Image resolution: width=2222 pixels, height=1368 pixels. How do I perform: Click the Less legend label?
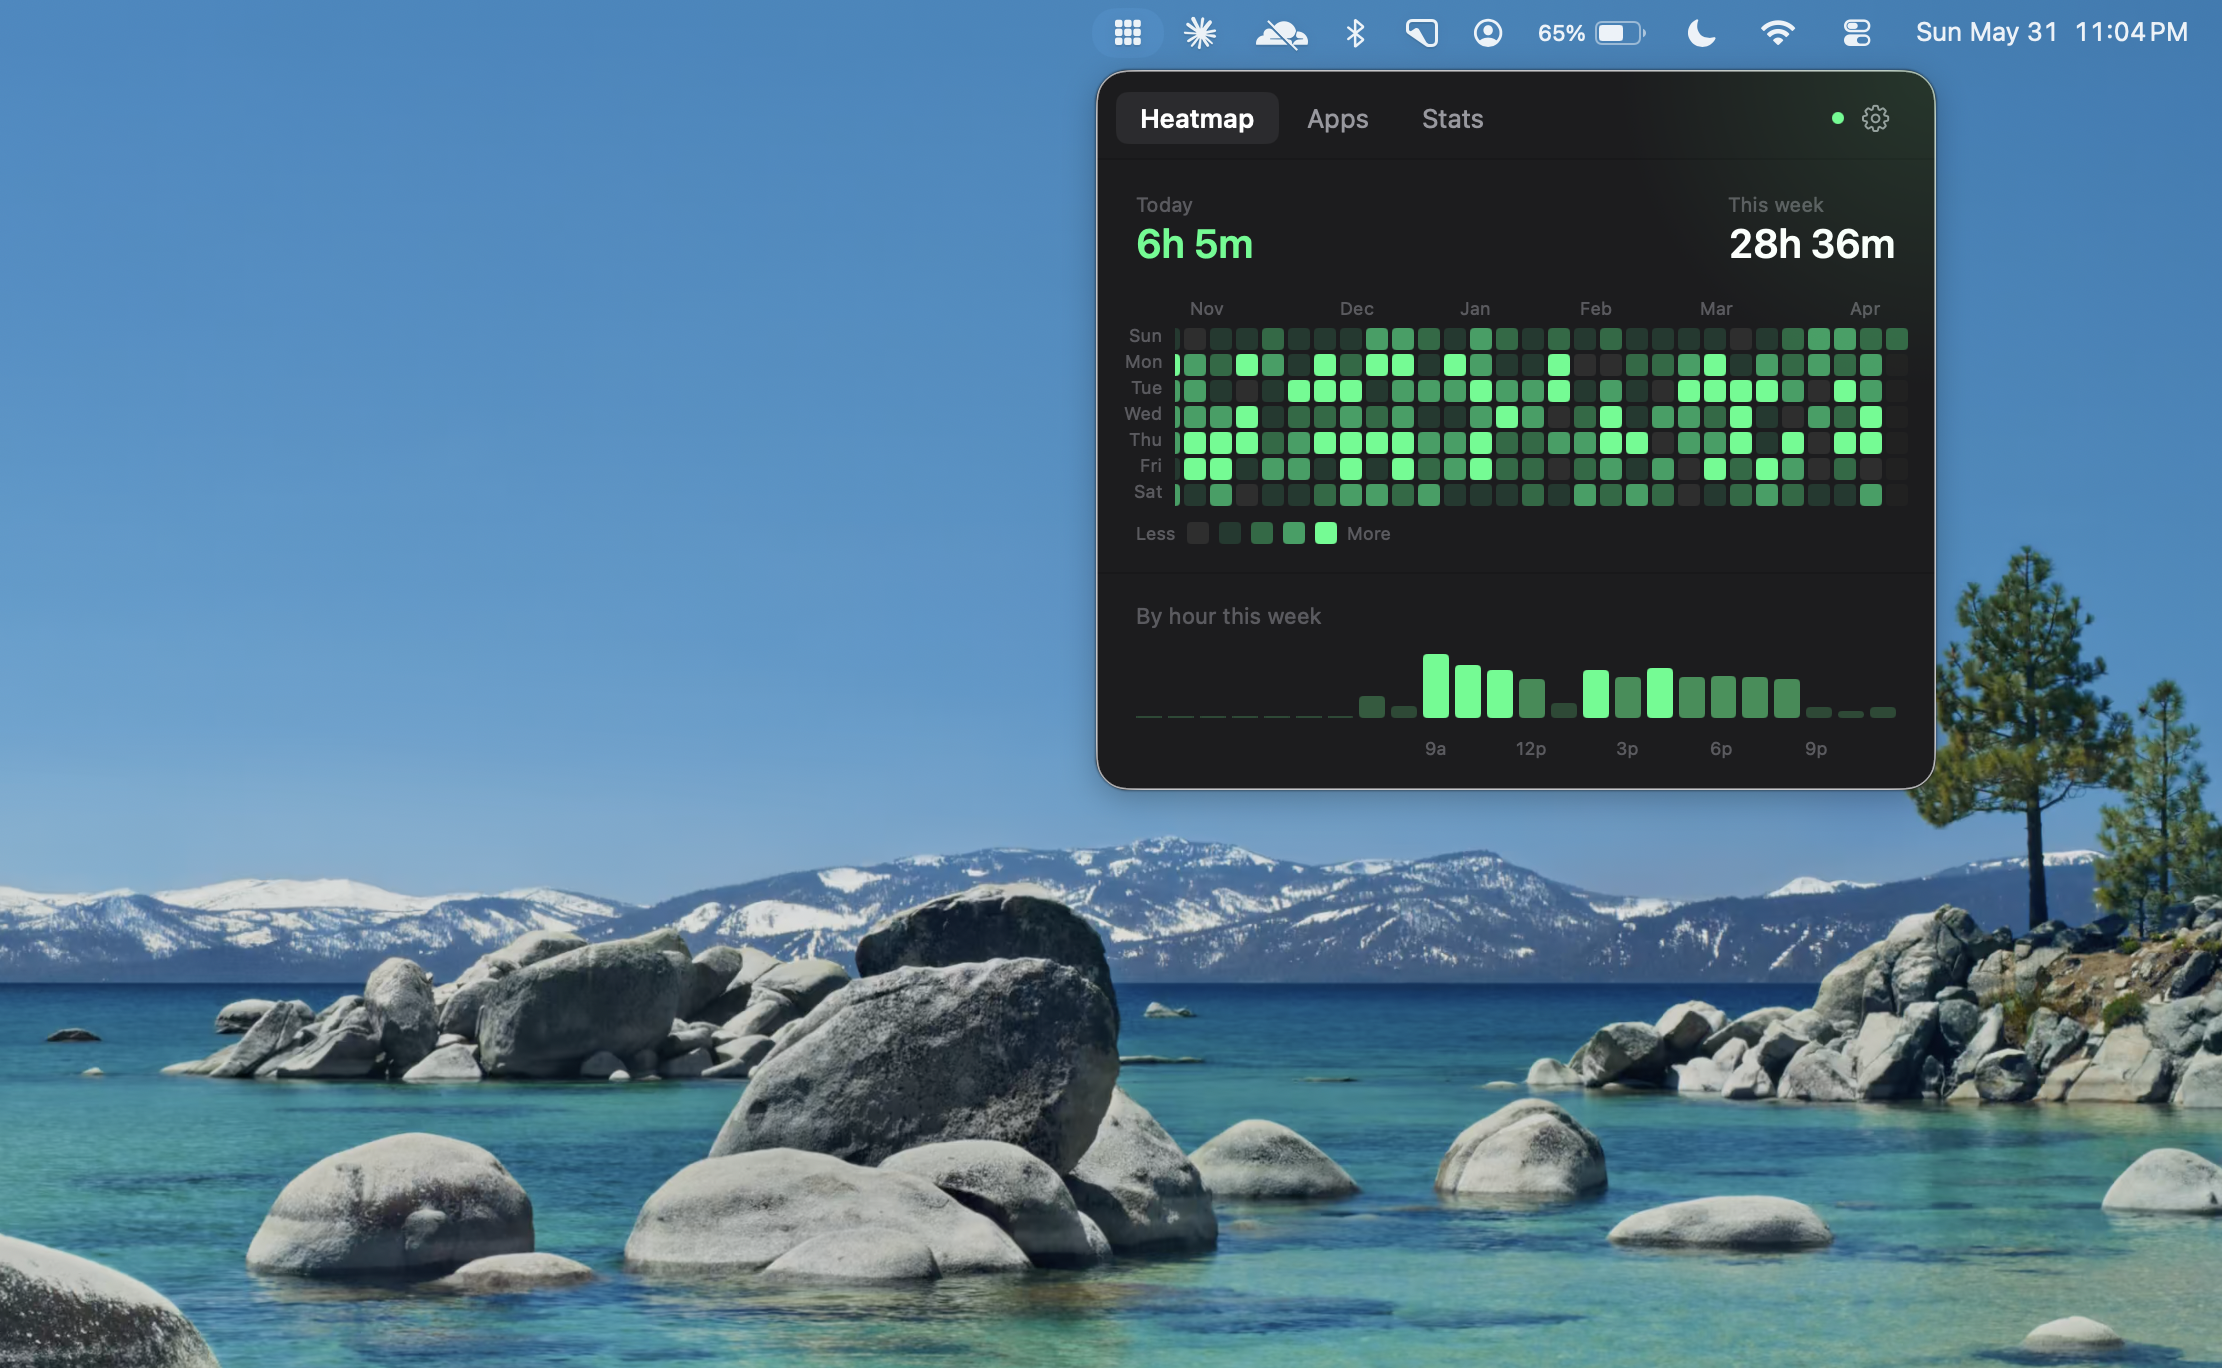(x=1155, y=533)
